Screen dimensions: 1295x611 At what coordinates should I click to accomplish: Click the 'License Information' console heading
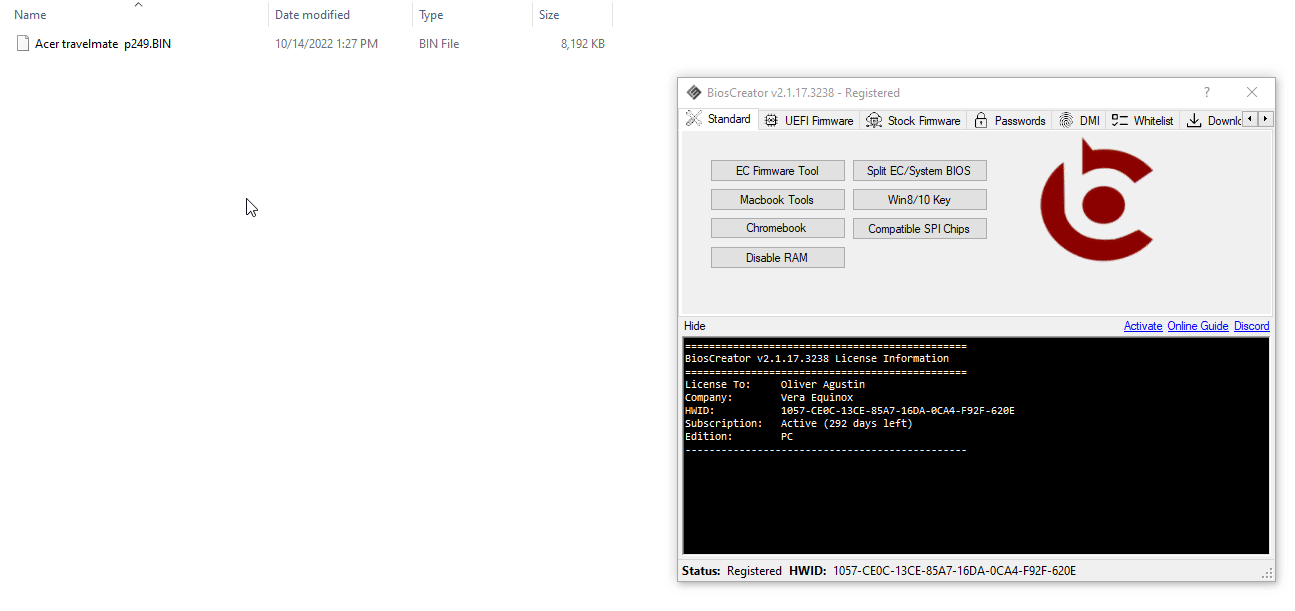pos(817,358)
